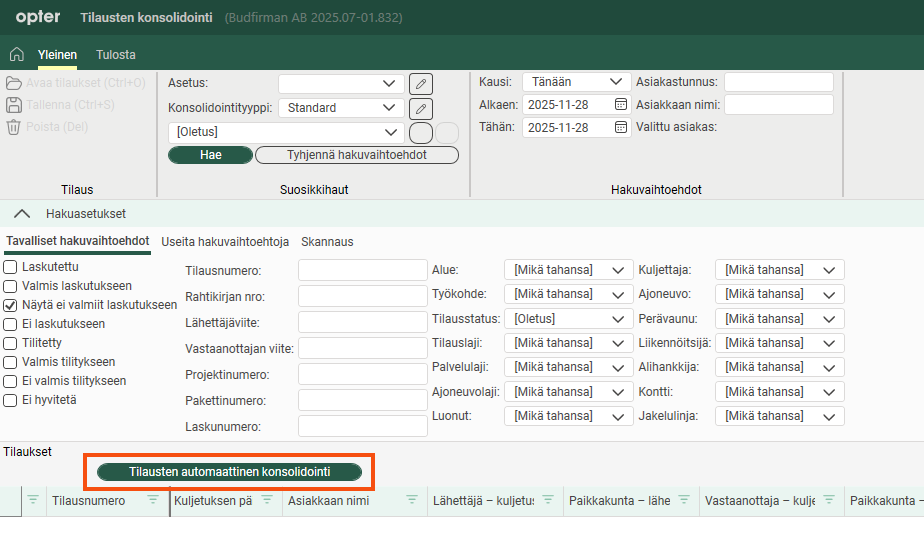Image resolution: width=924 pixels, height=559 pixels.
Task: Switch to the Tulosta tab
Action: 115,55
